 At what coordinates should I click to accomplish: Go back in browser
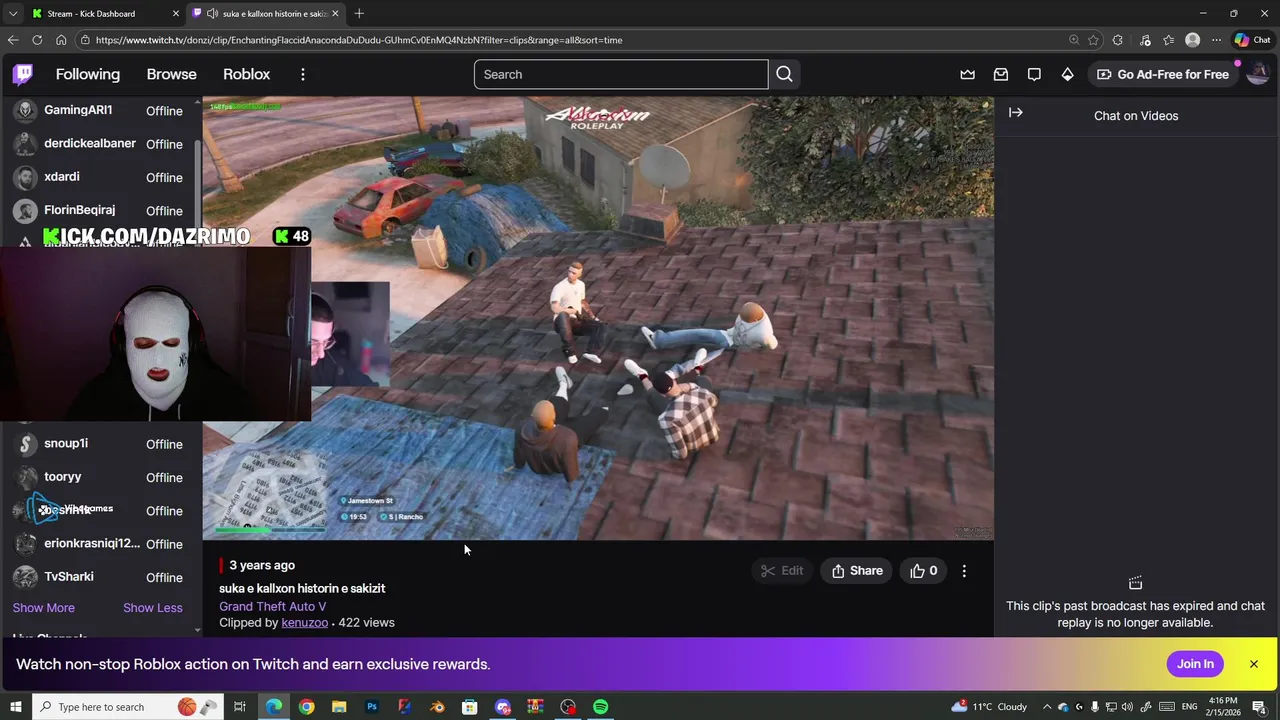coord(13,40)
